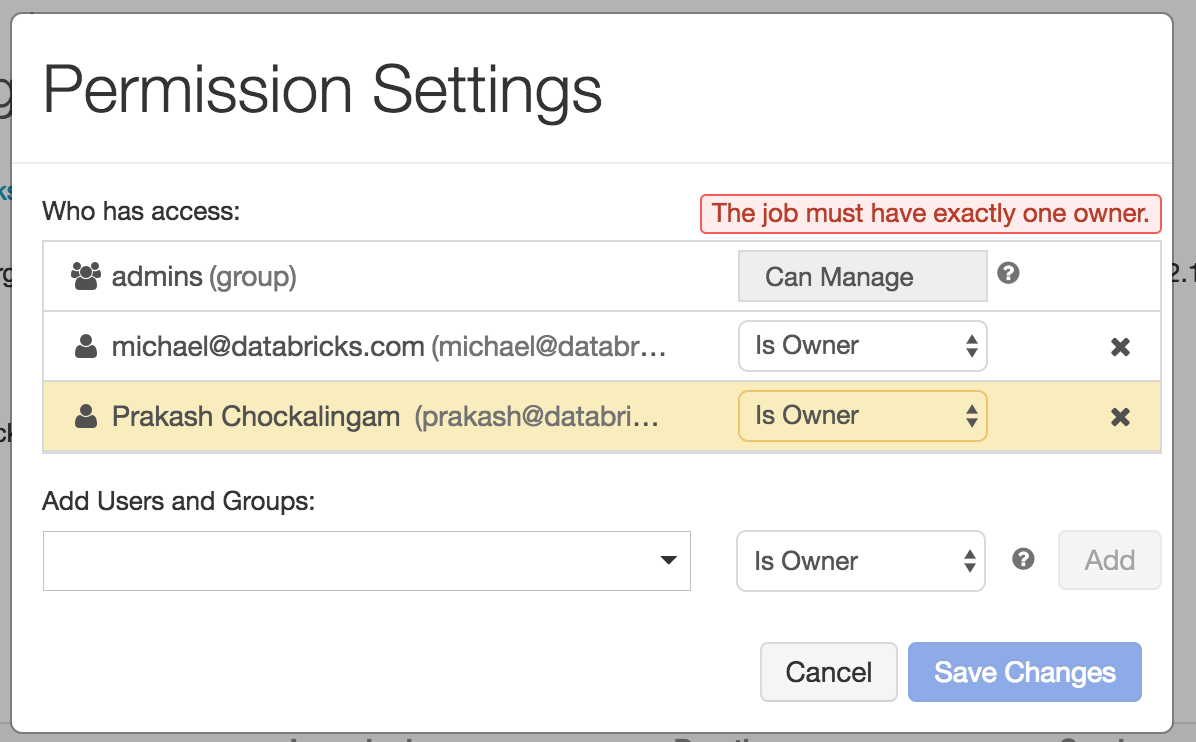The height and width of the screenshot is (742, 1196).
Task: Select the Prakash Chockalingam row name
Action: [x=256, y=416]
